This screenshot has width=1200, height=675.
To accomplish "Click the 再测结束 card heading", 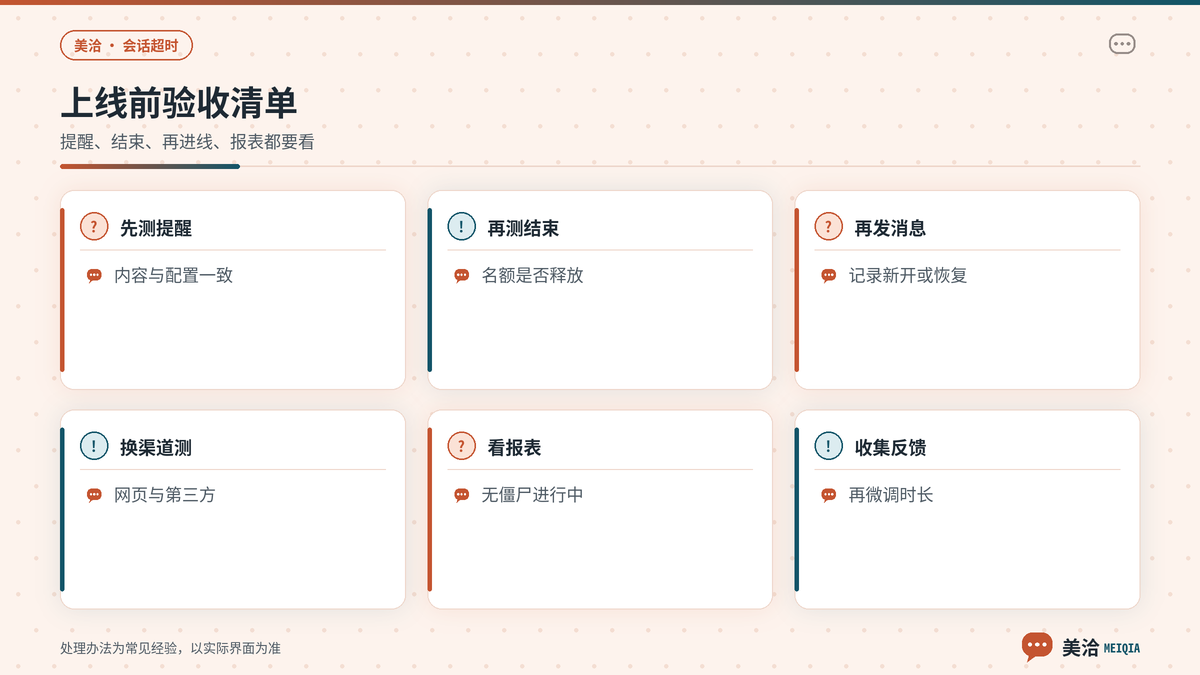I will pos(523,228).
